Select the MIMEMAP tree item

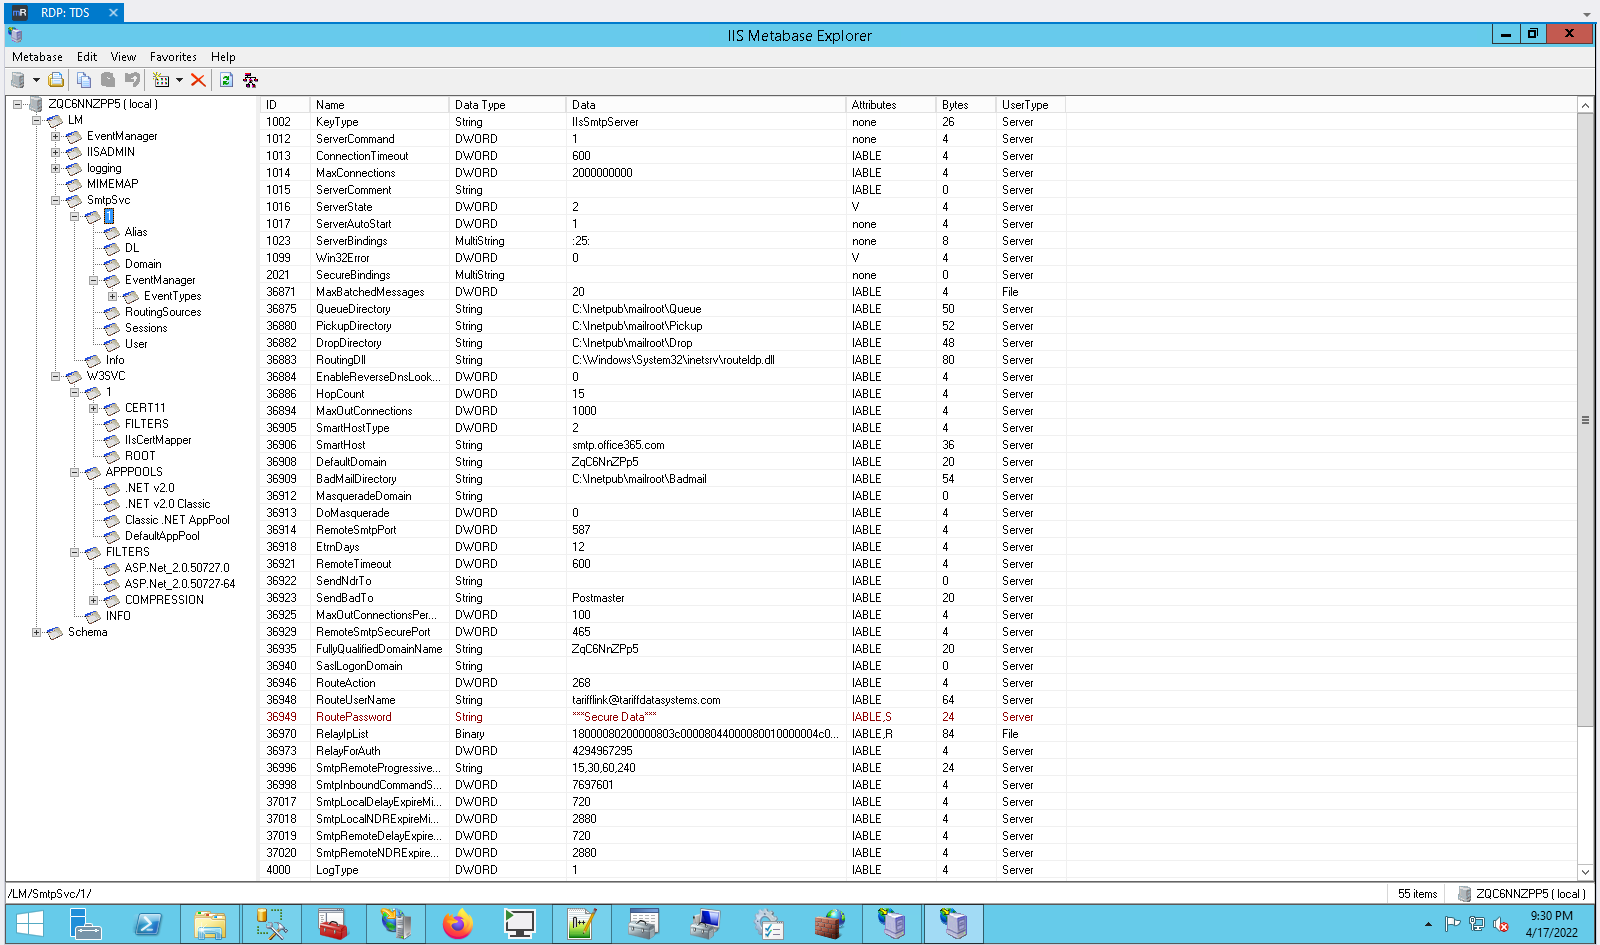click(112, 184)
